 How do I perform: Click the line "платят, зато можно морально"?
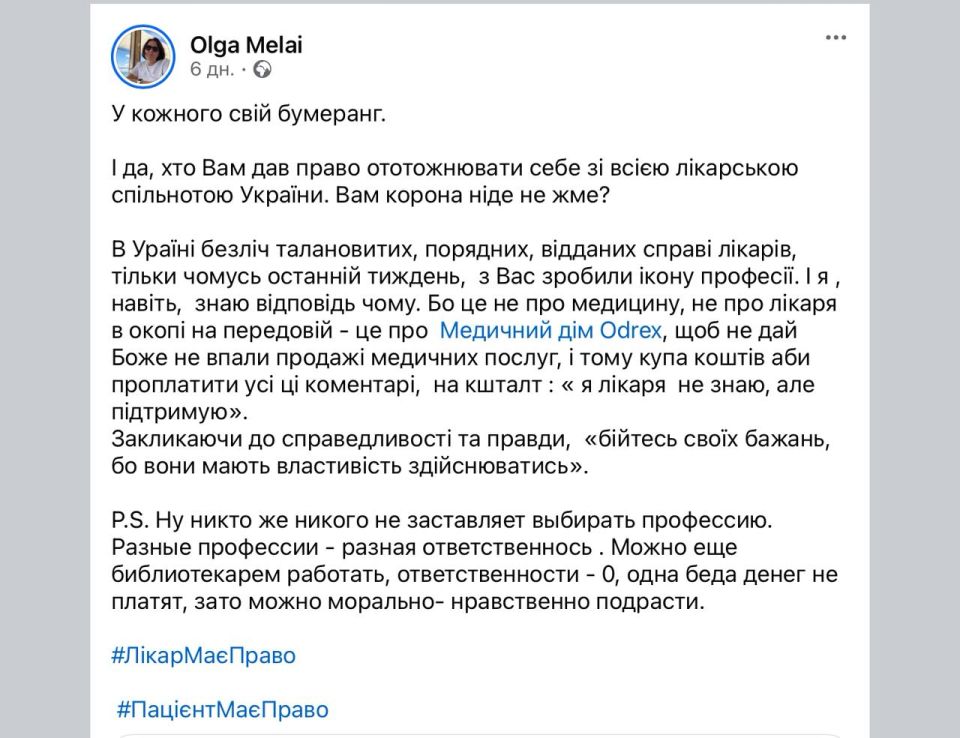[x=410, y=602]
